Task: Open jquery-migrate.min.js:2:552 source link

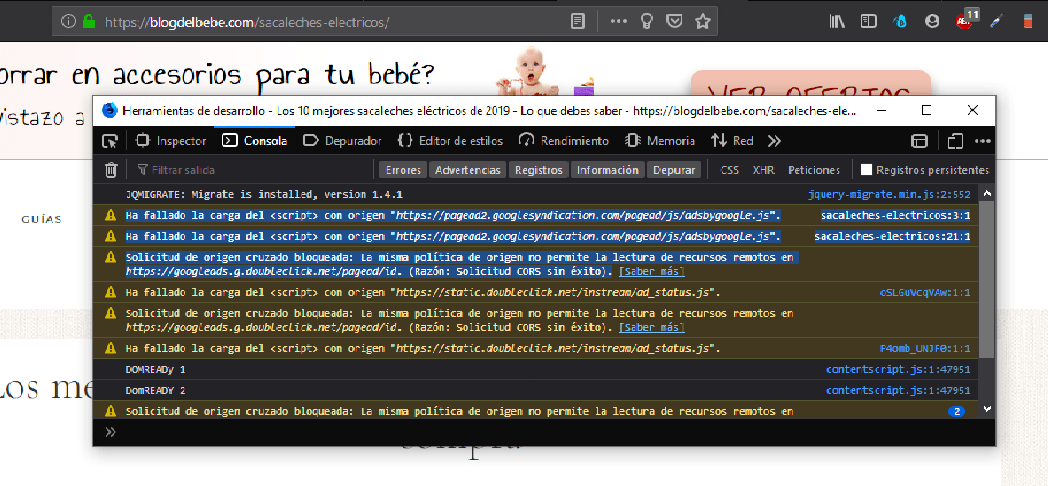Action: (889, 195)
